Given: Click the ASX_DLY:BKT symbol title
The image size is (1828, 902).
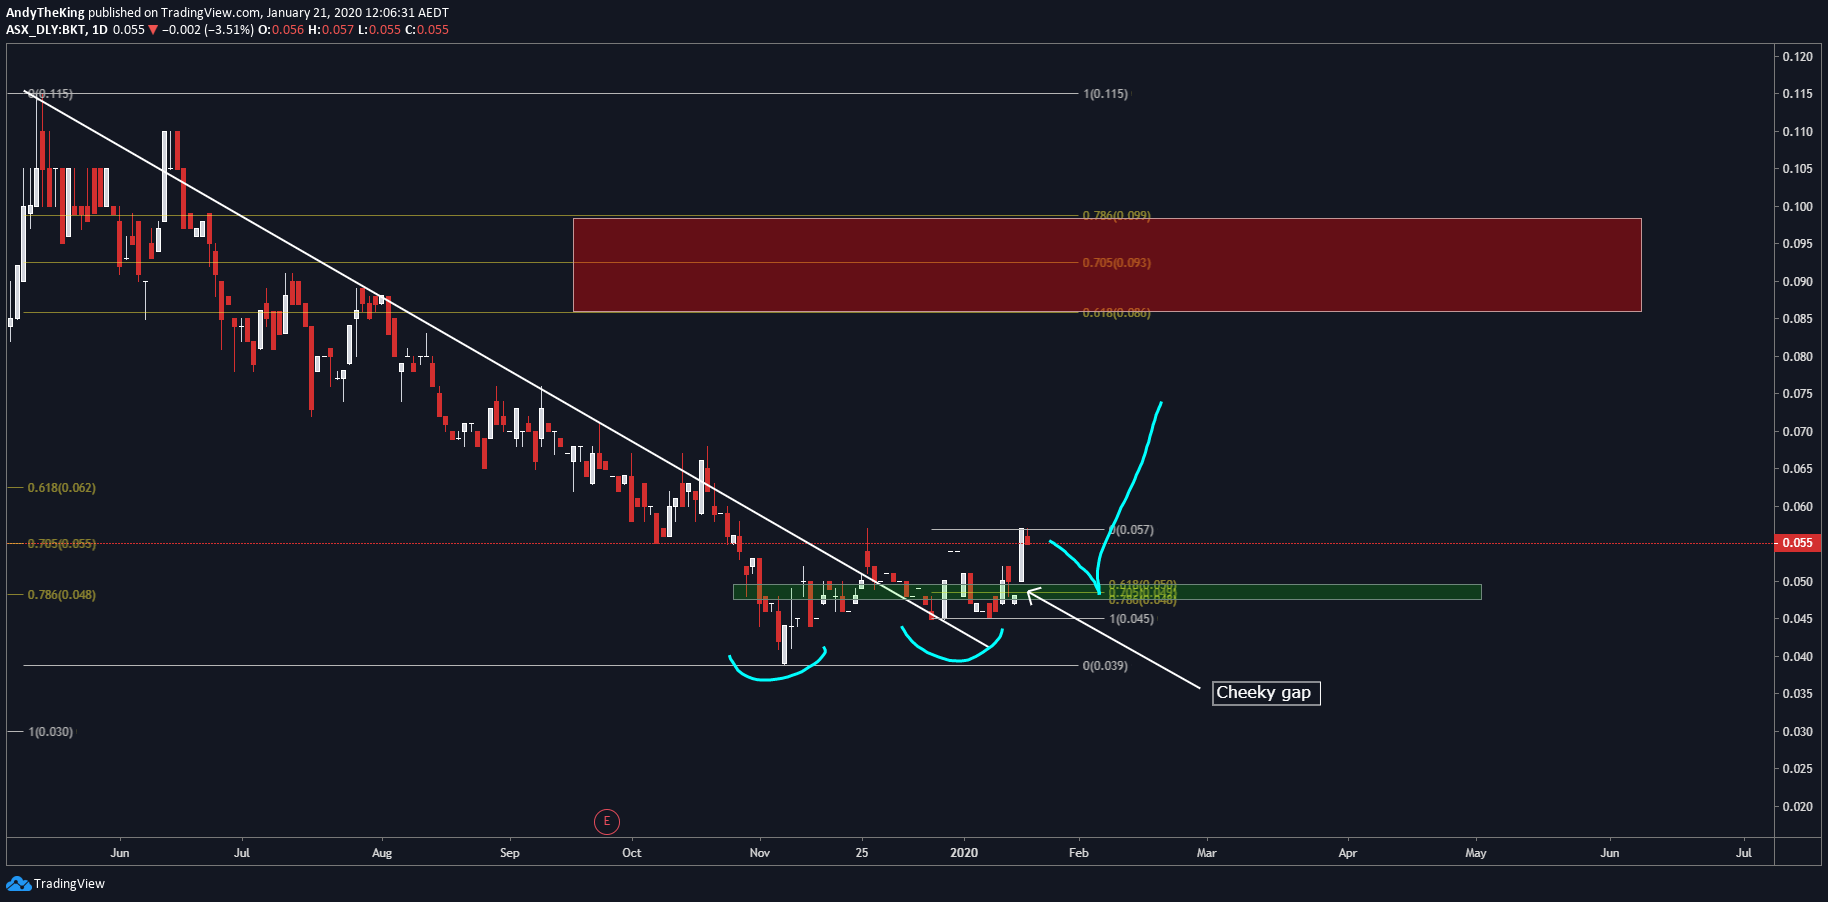Looking at the screenshot, I should coord(46,30).
